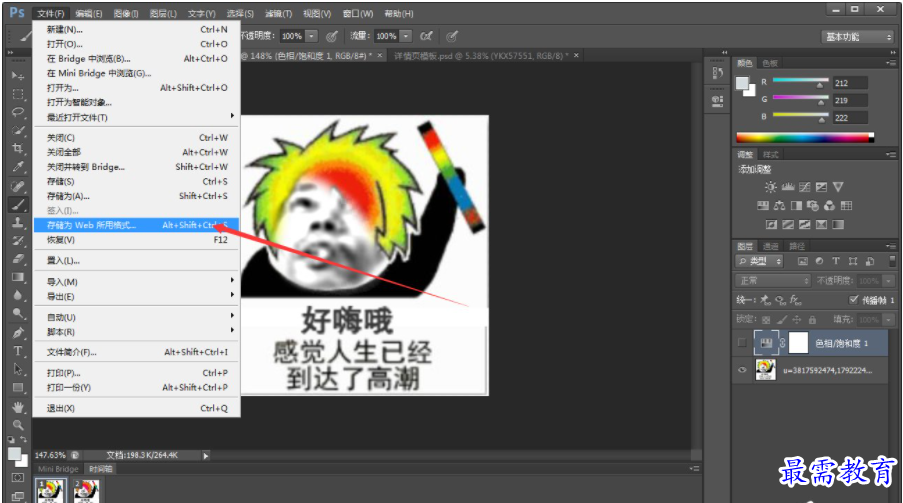
Task: Expand the Recent Files submenu
Action: (136, 117)
